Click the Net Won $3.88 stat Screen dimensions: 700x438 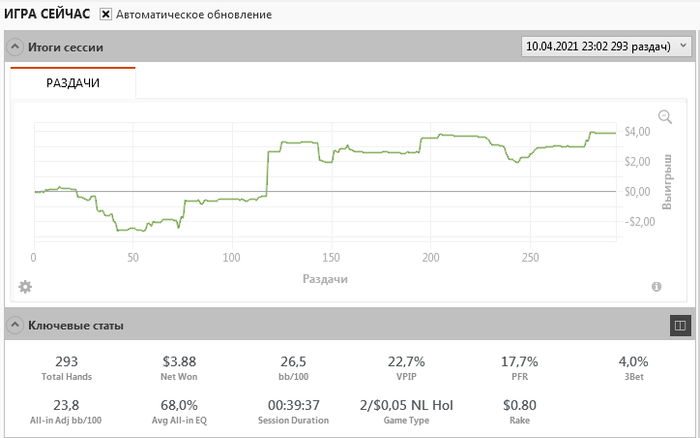(181, 368)
